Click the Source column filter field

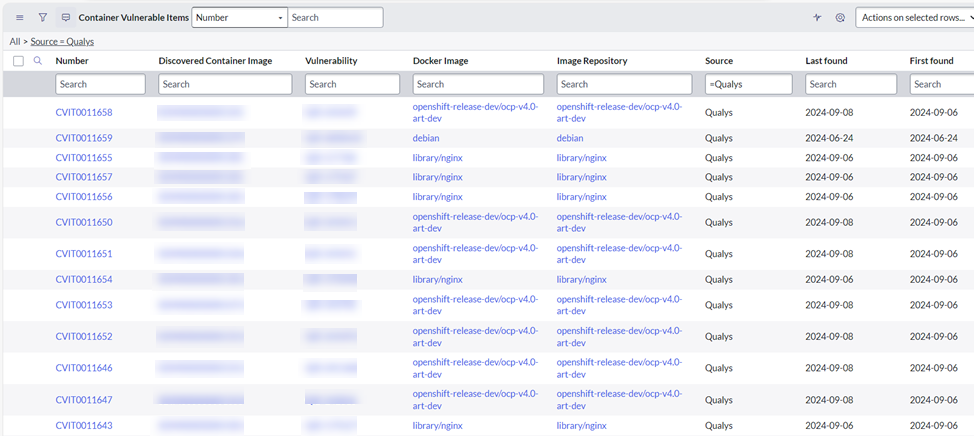click(748, 84)
